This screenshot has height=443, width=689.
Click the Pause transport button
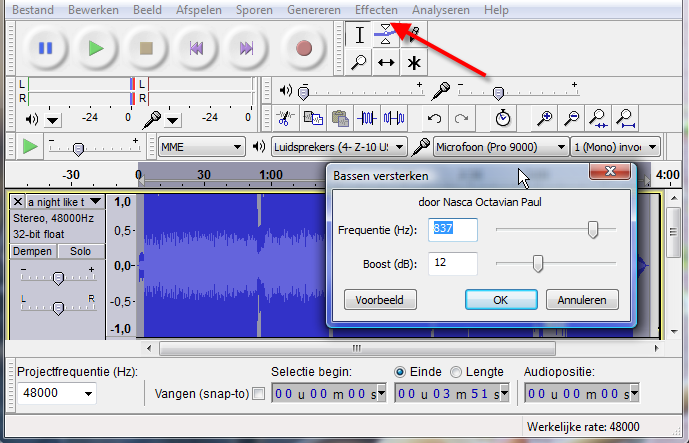(x=45, y=47)
